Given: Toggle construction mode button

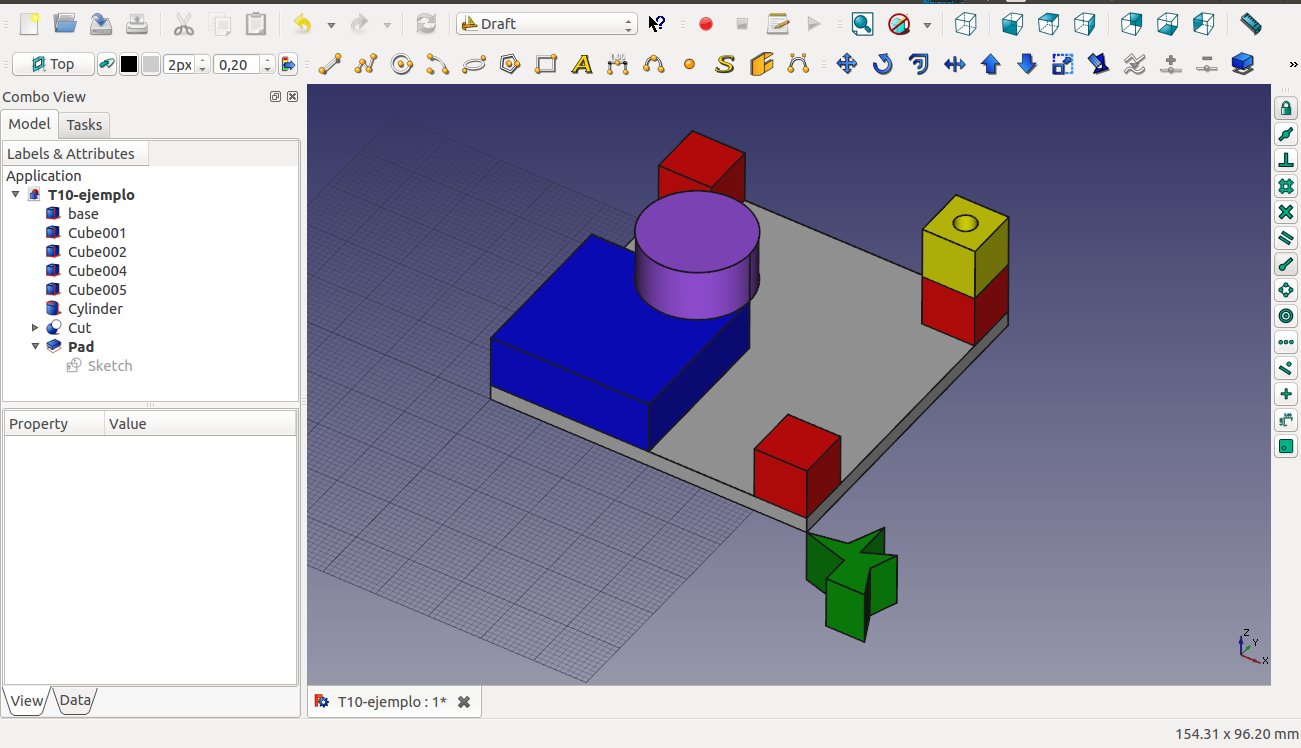Looking at the screenshot, I should (107, 65).
